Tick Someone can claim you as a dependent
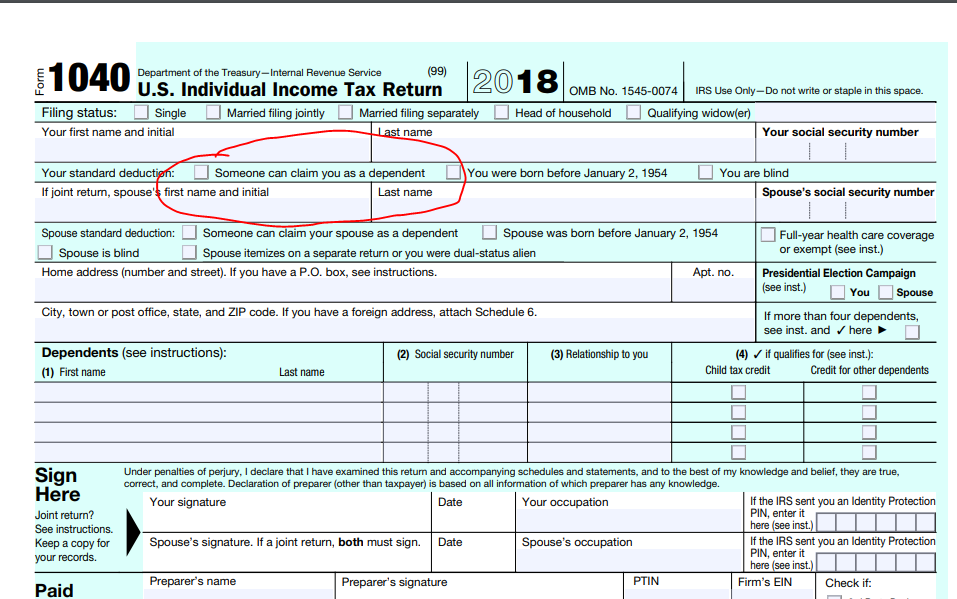957x599 pixels. click(x=201, y=172)
